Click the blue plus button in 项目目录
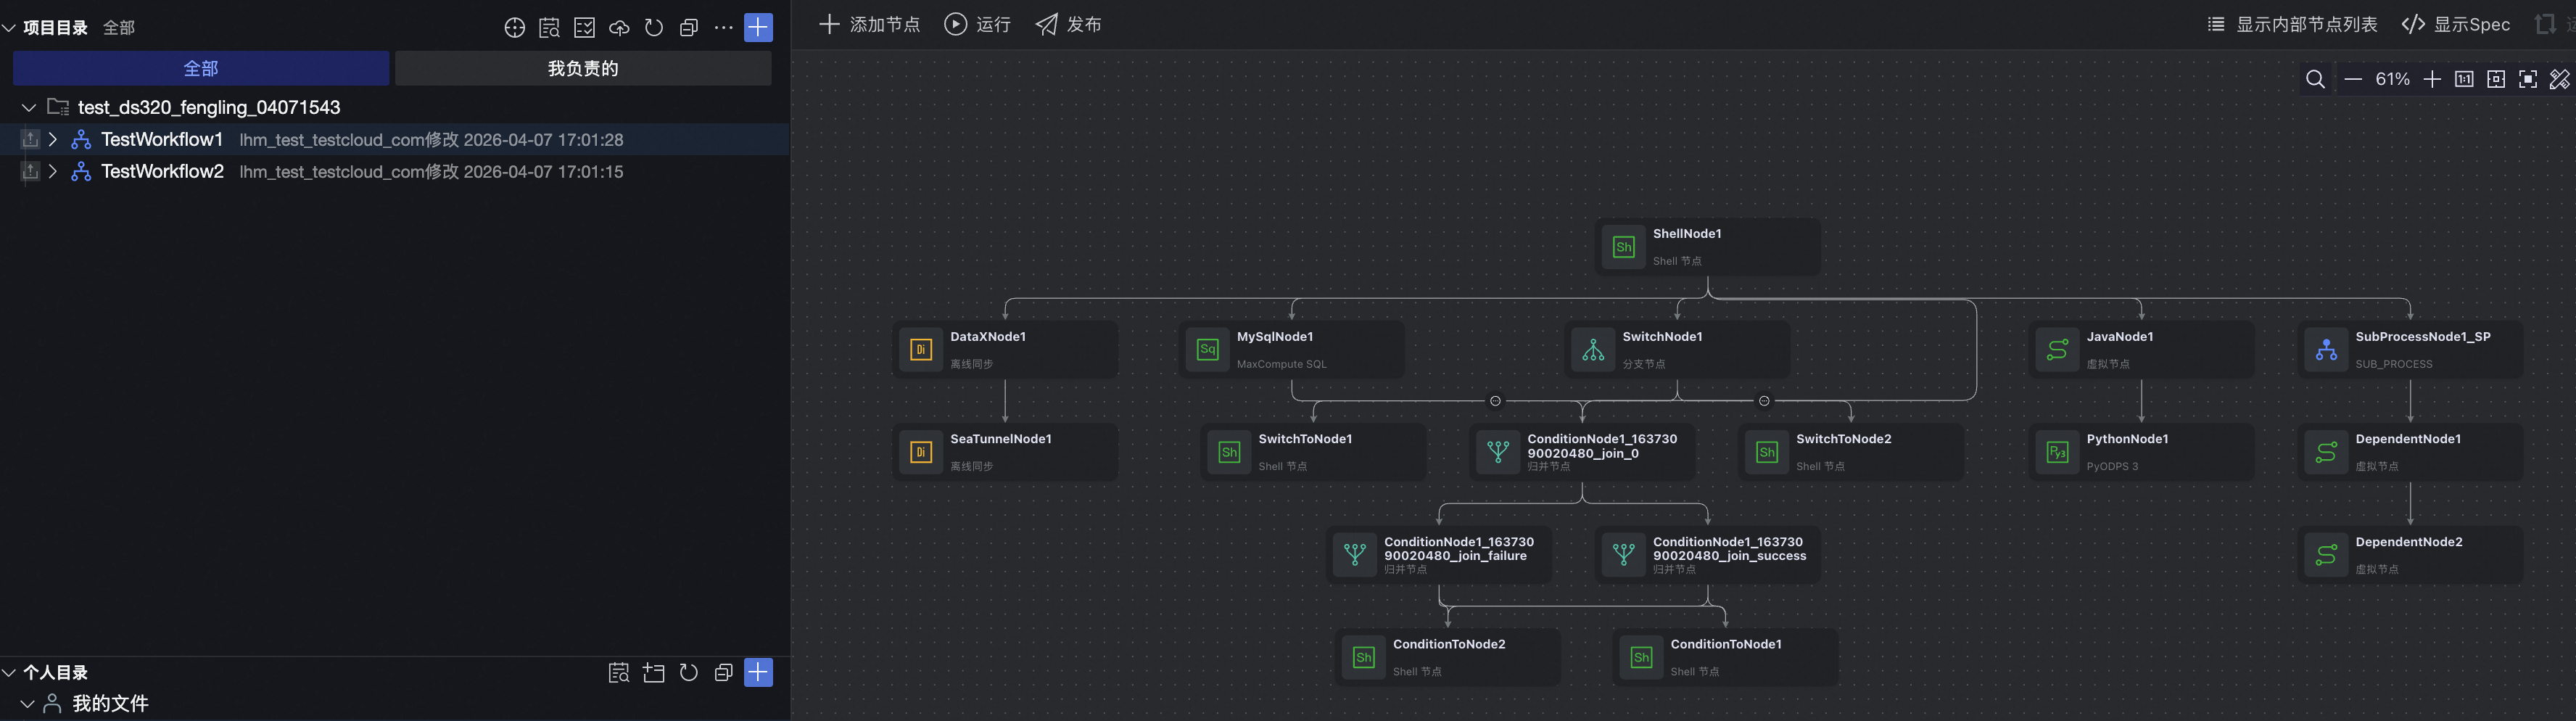The height and width of the screenshot is (721, 2576). click(x=759, y=27)
